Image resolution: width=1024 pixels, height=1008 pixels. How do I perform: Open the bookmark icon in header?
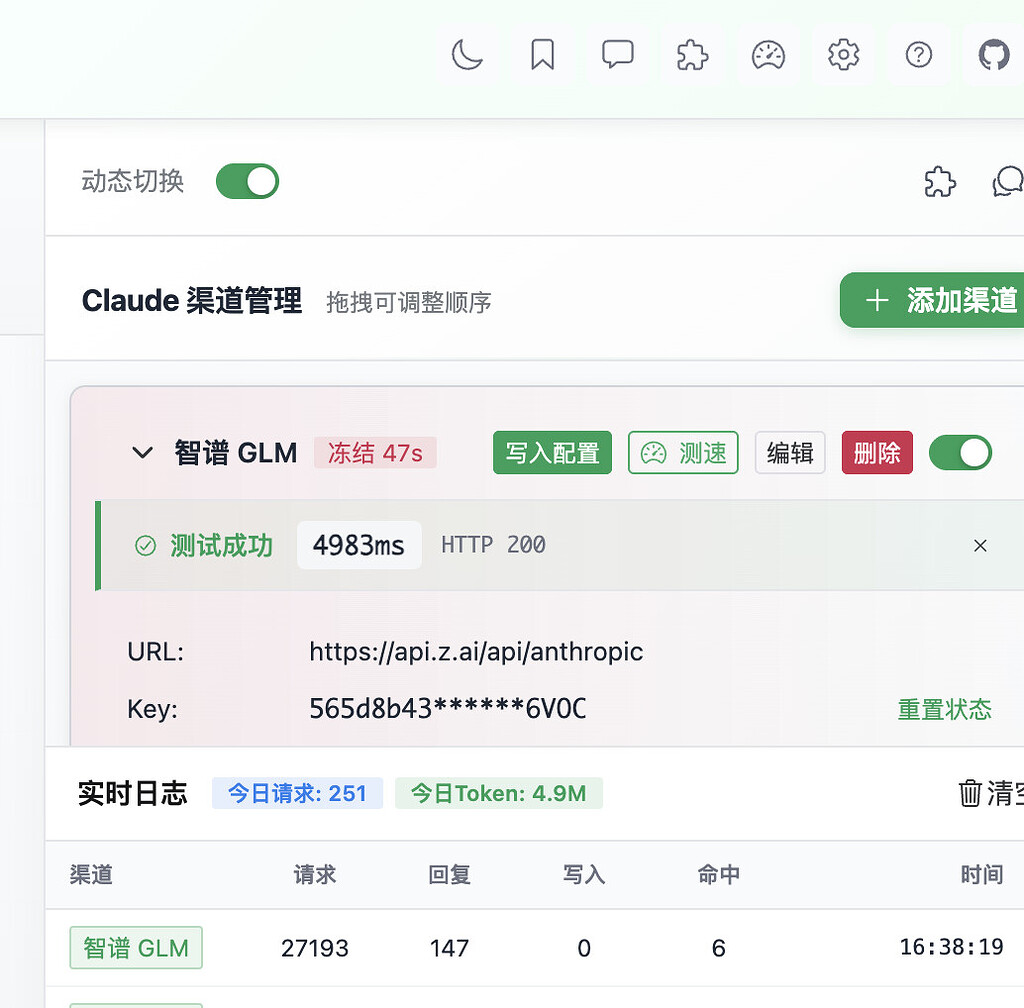point(542,55)
